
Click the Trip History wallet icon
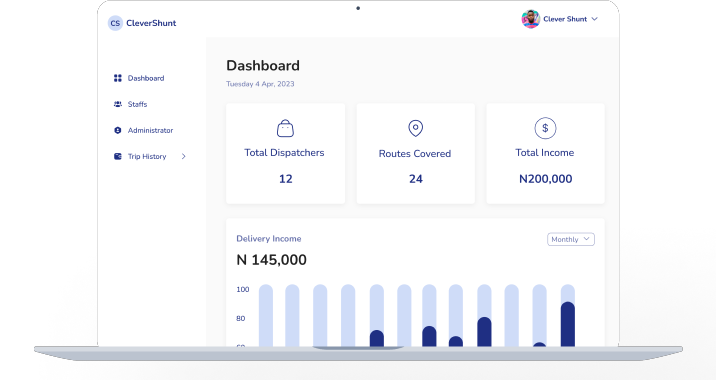pos(118,156)
